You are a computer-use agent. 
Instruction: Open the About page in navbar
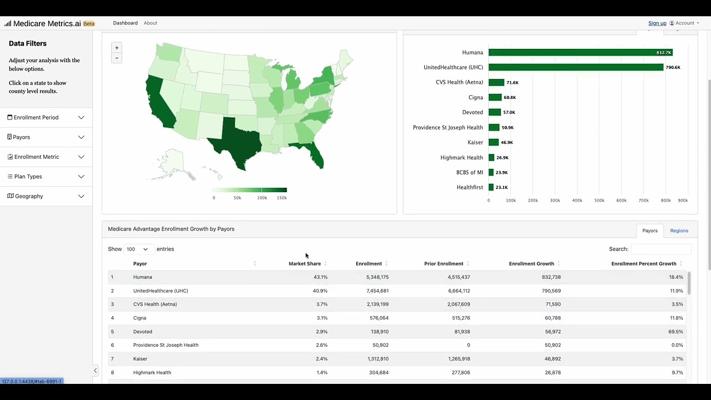coord(150,23)
